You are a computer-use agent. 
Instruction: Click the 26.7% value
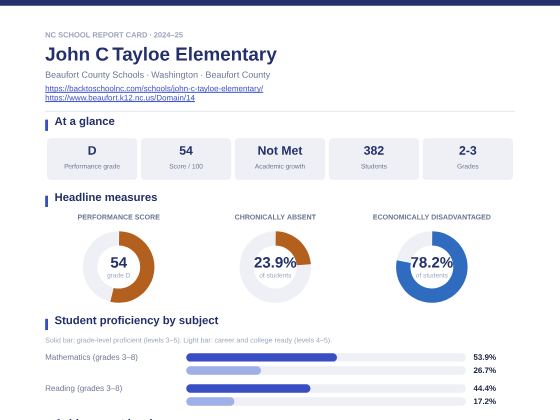click(x=485, y=370)
